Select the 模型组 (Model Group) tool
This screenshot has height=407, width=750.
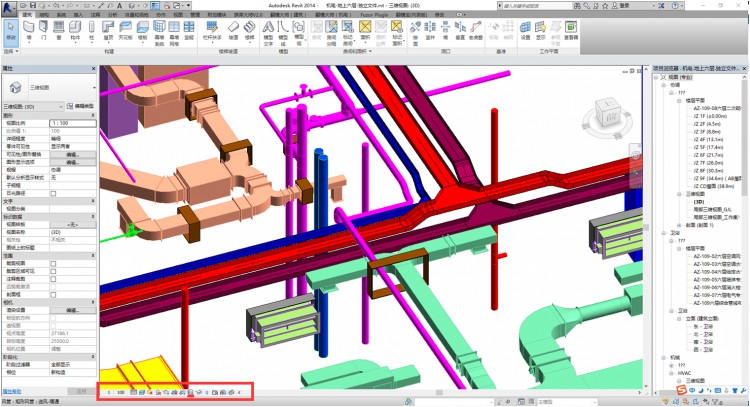298,33
